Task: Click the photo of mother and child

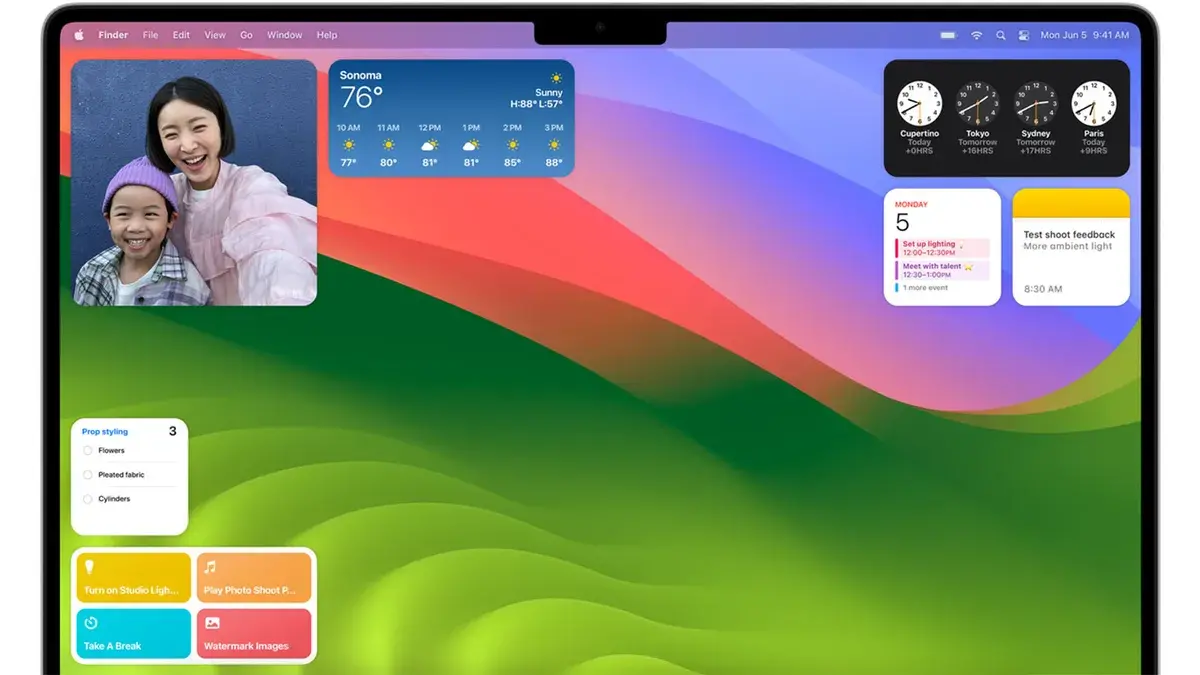Action: click(x=194, y=180)
